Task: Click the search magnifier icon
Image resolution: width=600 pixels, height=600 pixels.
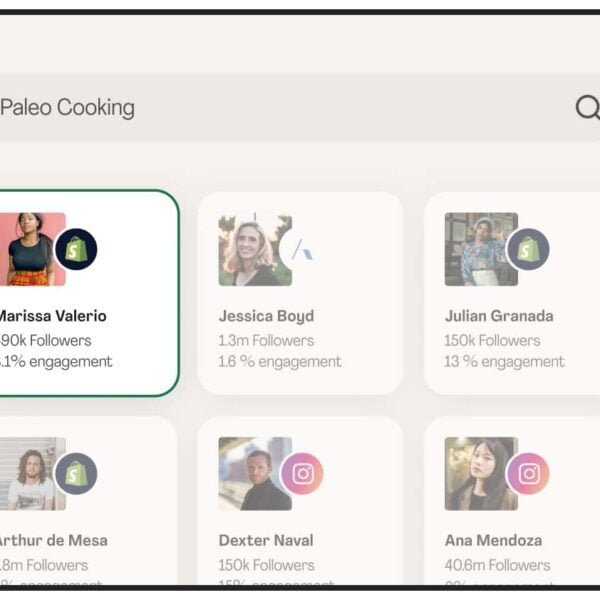Action: (587, 107)
